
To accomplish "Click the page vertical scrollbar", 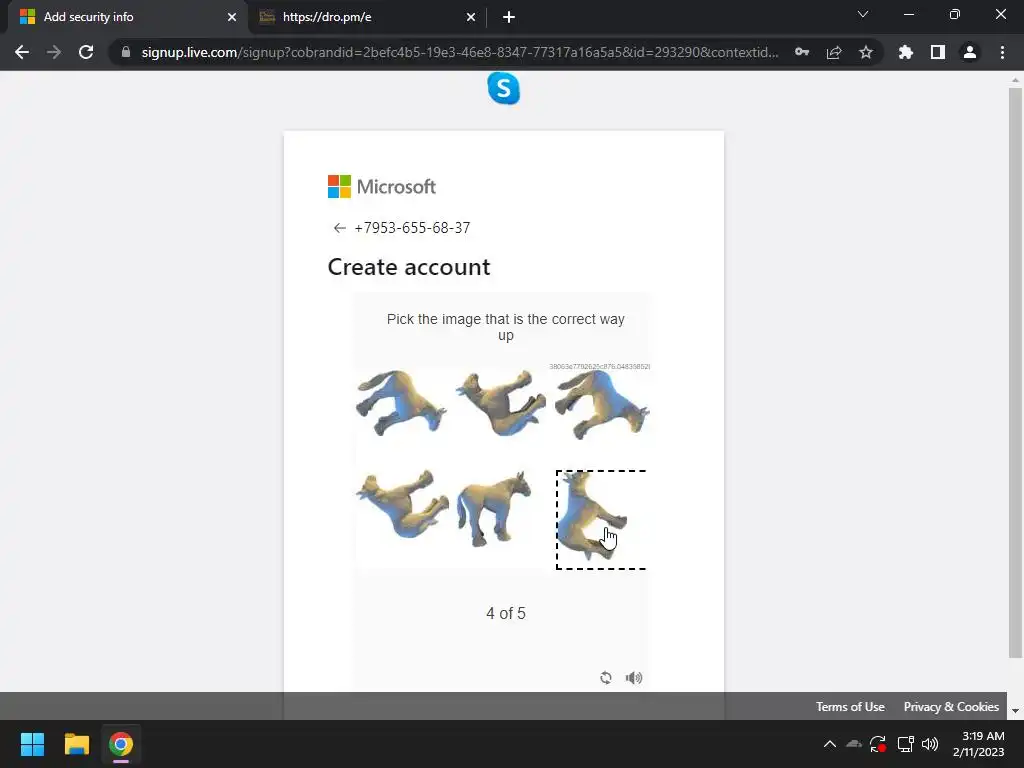I will (1015, 372).
